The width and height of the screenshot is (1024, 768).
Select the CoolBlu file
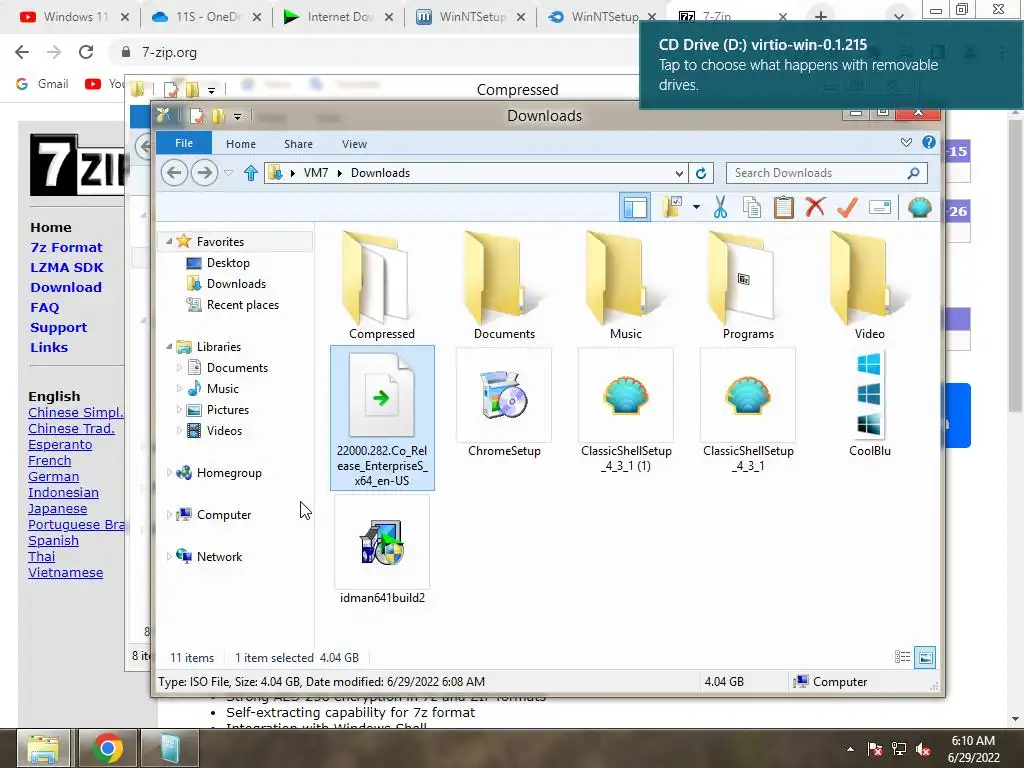(869, 404)
